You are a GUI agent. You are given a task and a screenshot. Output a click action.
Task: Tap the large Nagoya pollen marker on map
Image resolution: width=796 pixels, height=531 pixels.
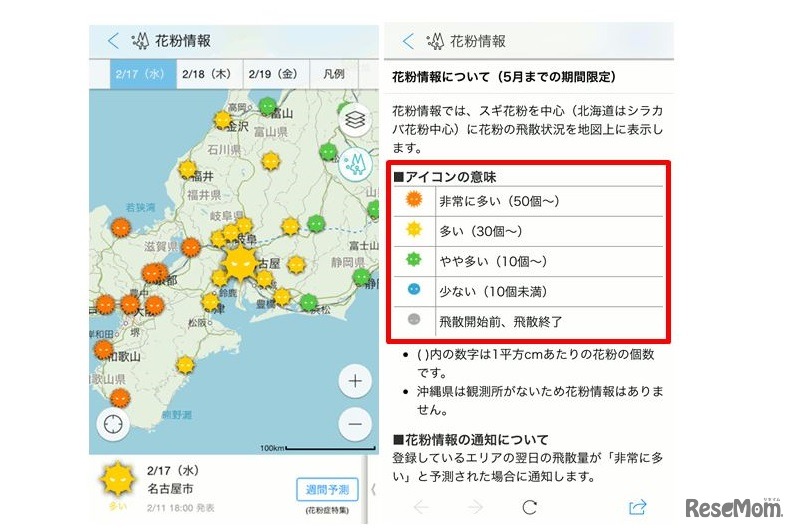pos(240,262)
